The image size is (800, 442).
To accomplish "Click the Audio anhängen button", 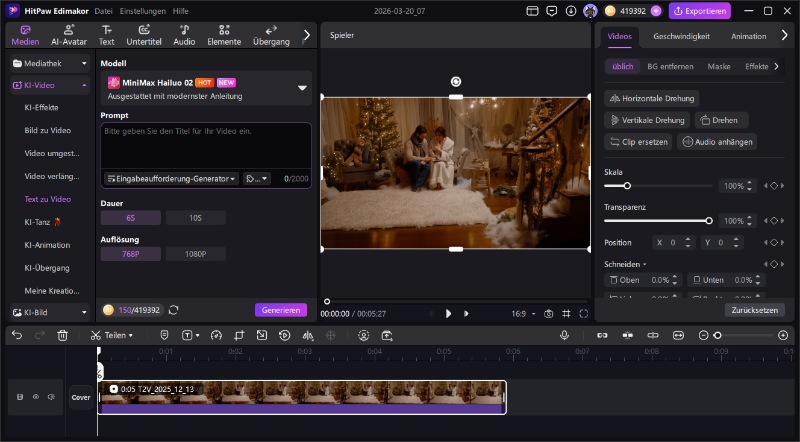I will 717,142.
